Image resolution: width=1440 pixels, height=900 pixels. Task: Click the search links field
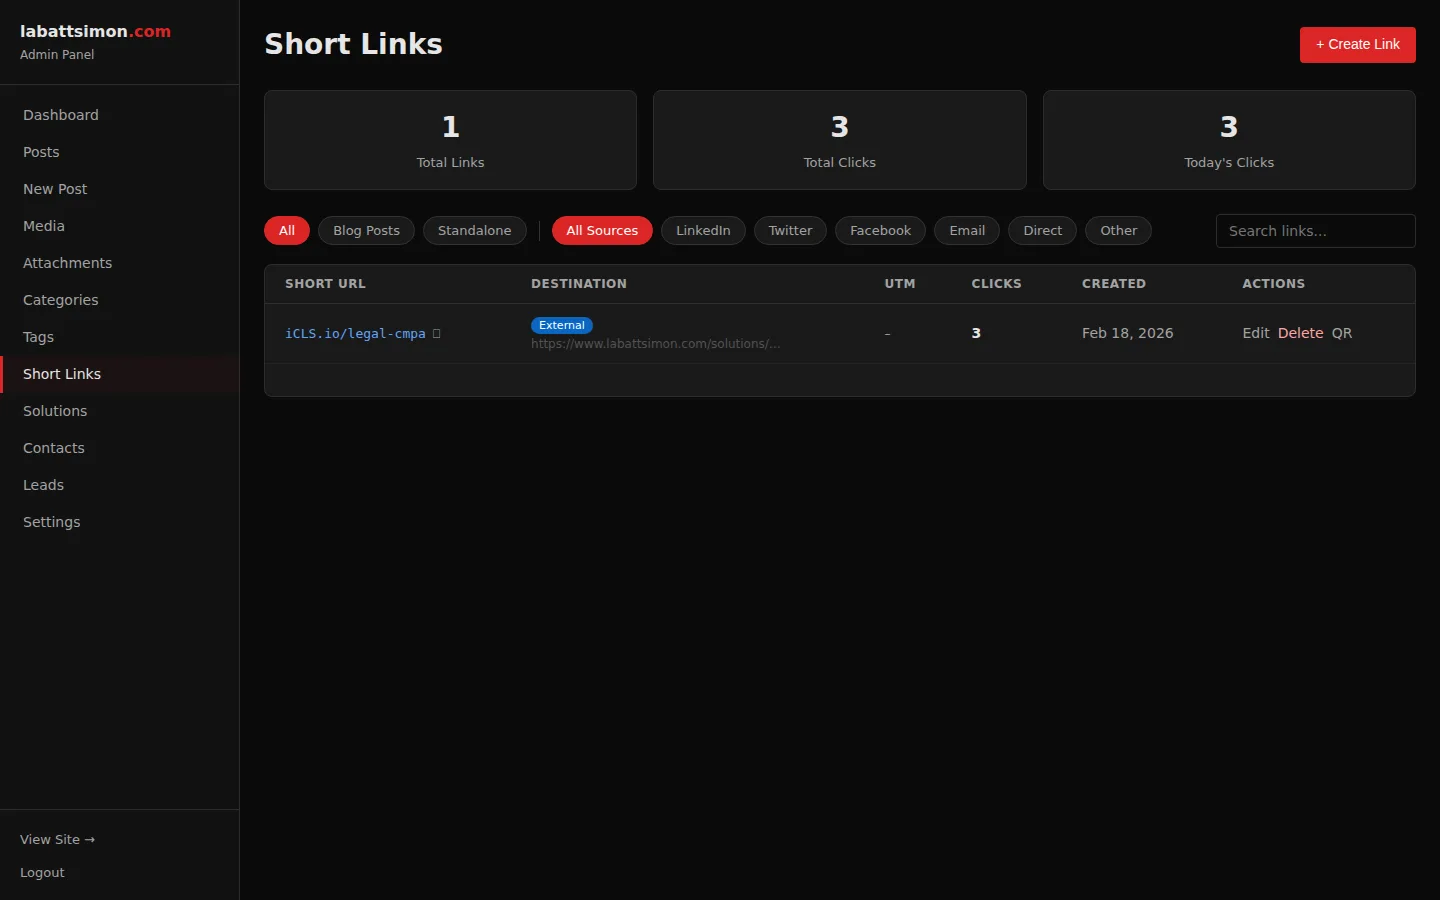pos(1315,230)
